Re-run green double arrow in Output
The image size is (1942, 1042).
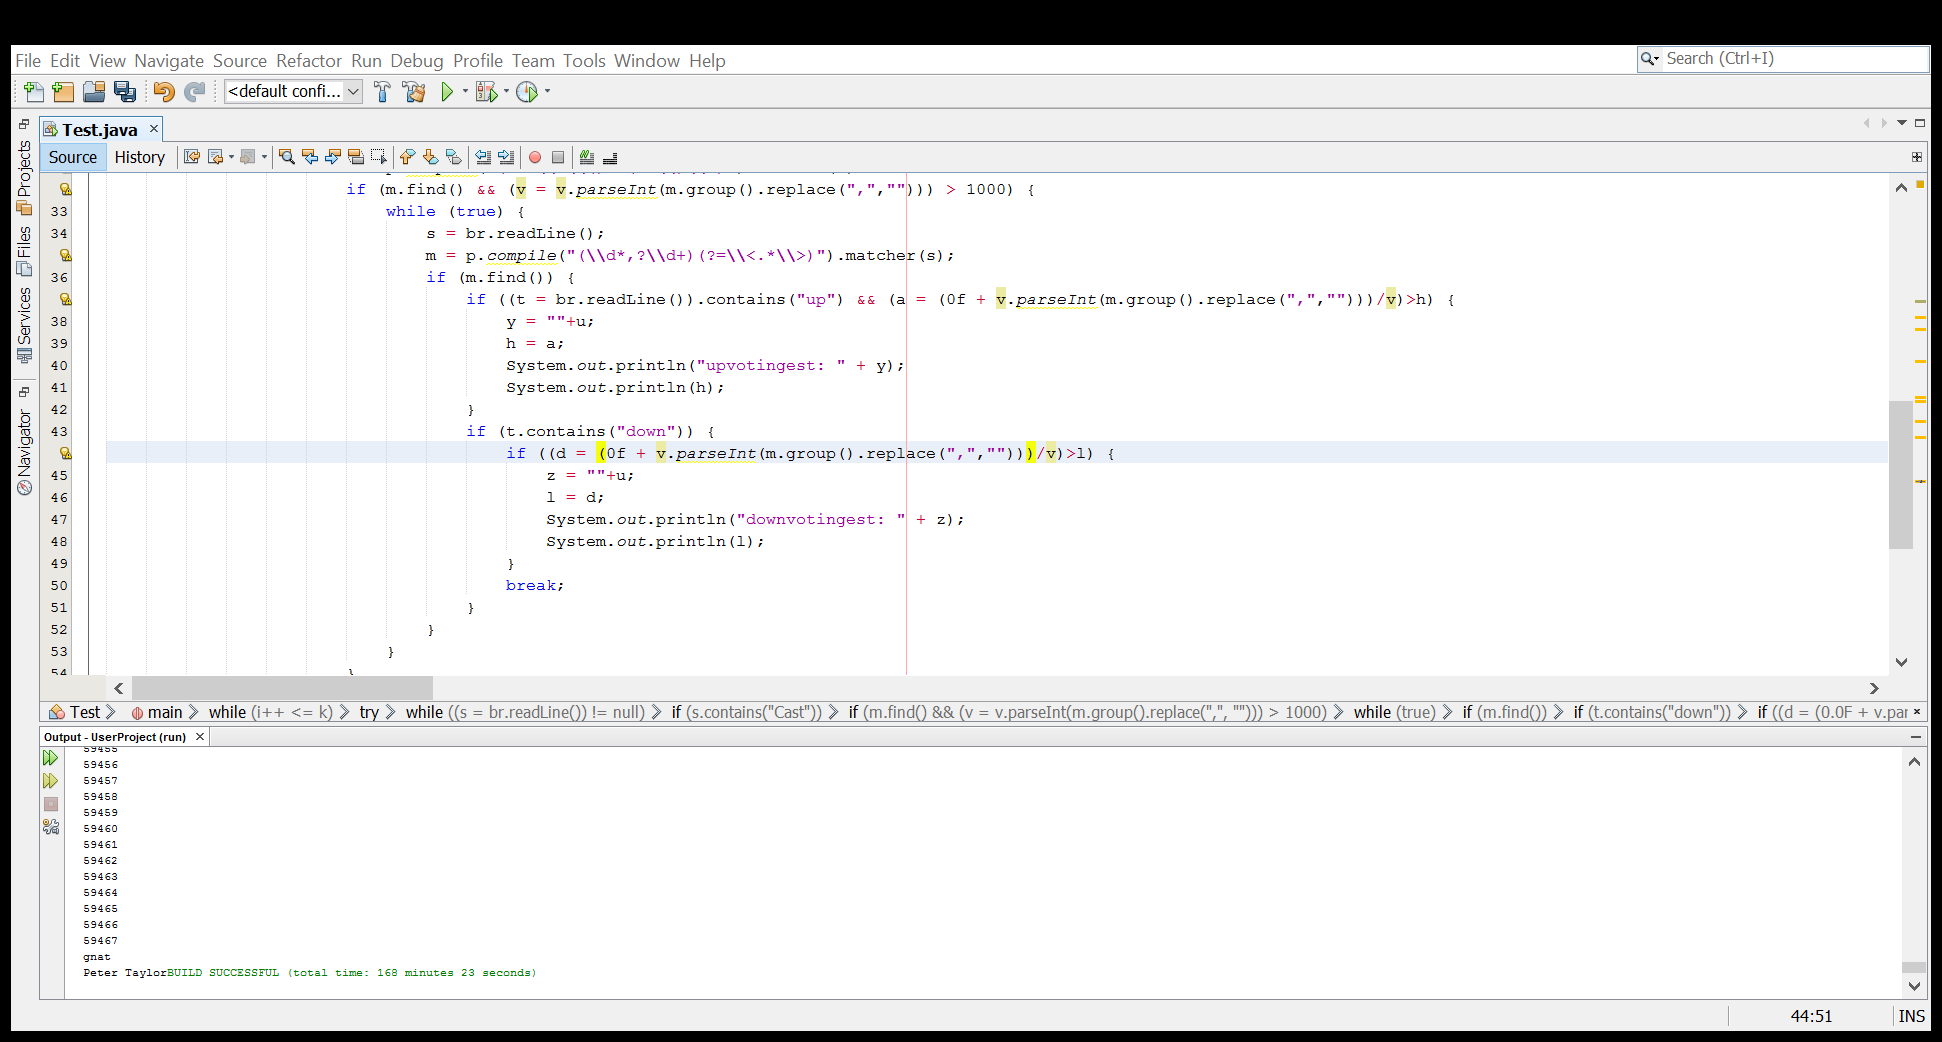tap(51, 758)
